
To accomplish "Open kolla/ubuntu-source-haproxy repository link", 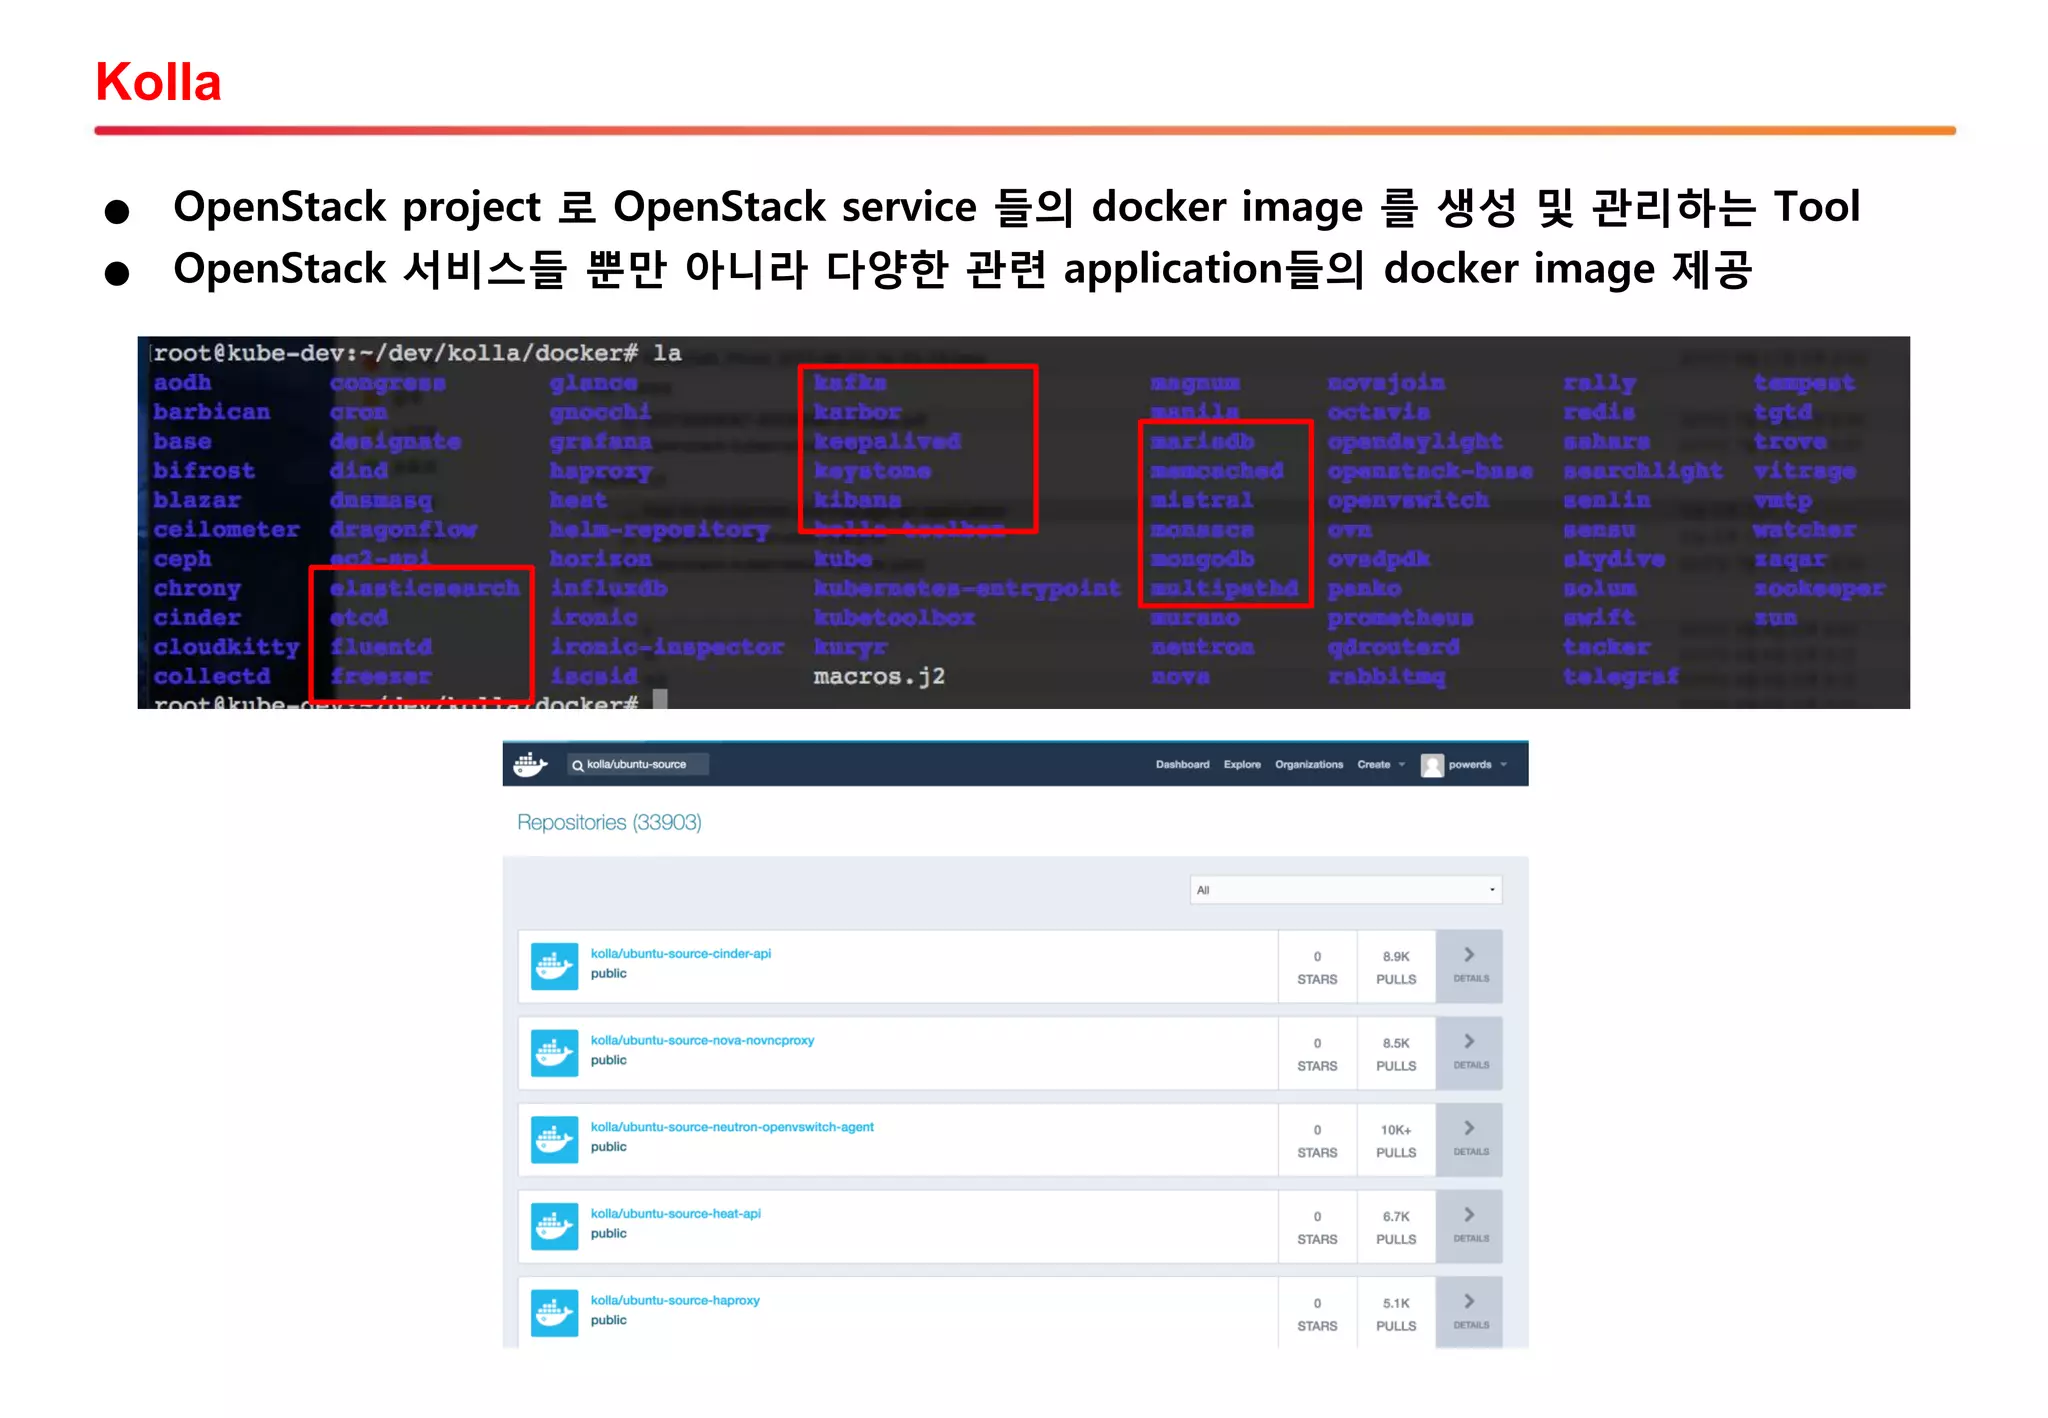I will click(x=675, y=1301).
